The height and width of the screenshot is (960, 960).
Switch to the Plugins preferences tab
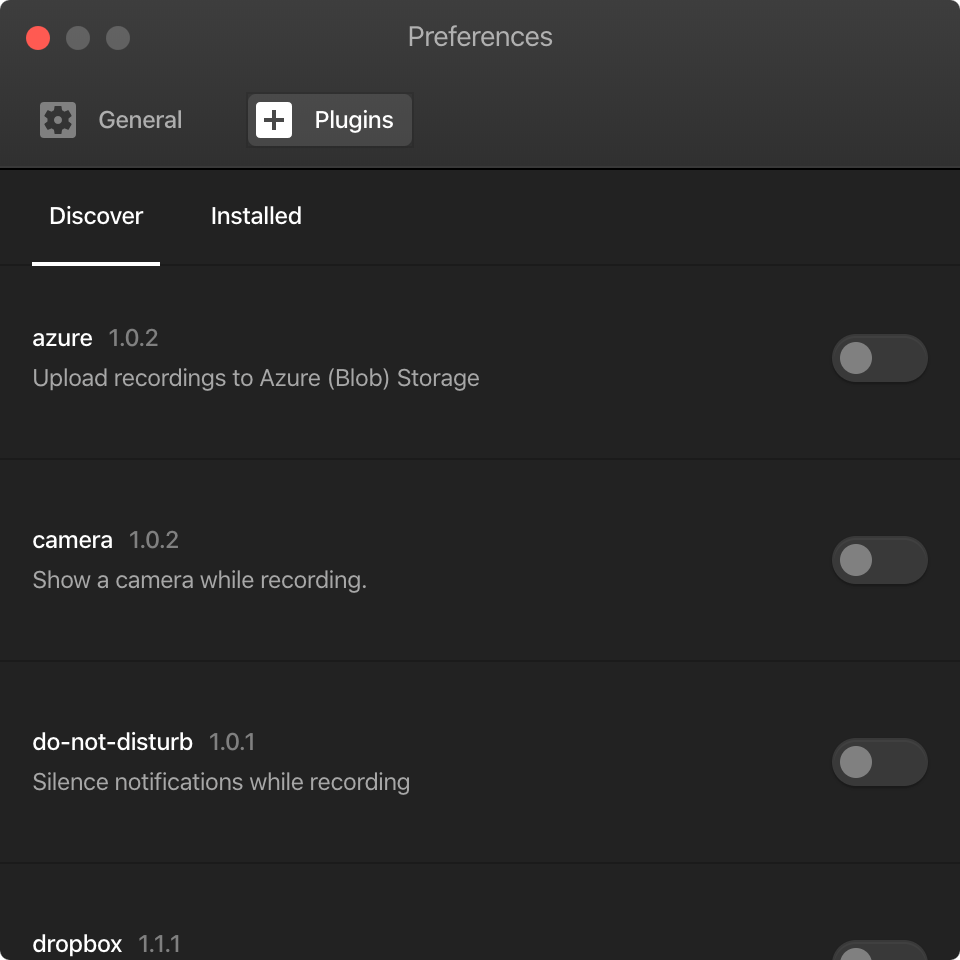[330, 120]
